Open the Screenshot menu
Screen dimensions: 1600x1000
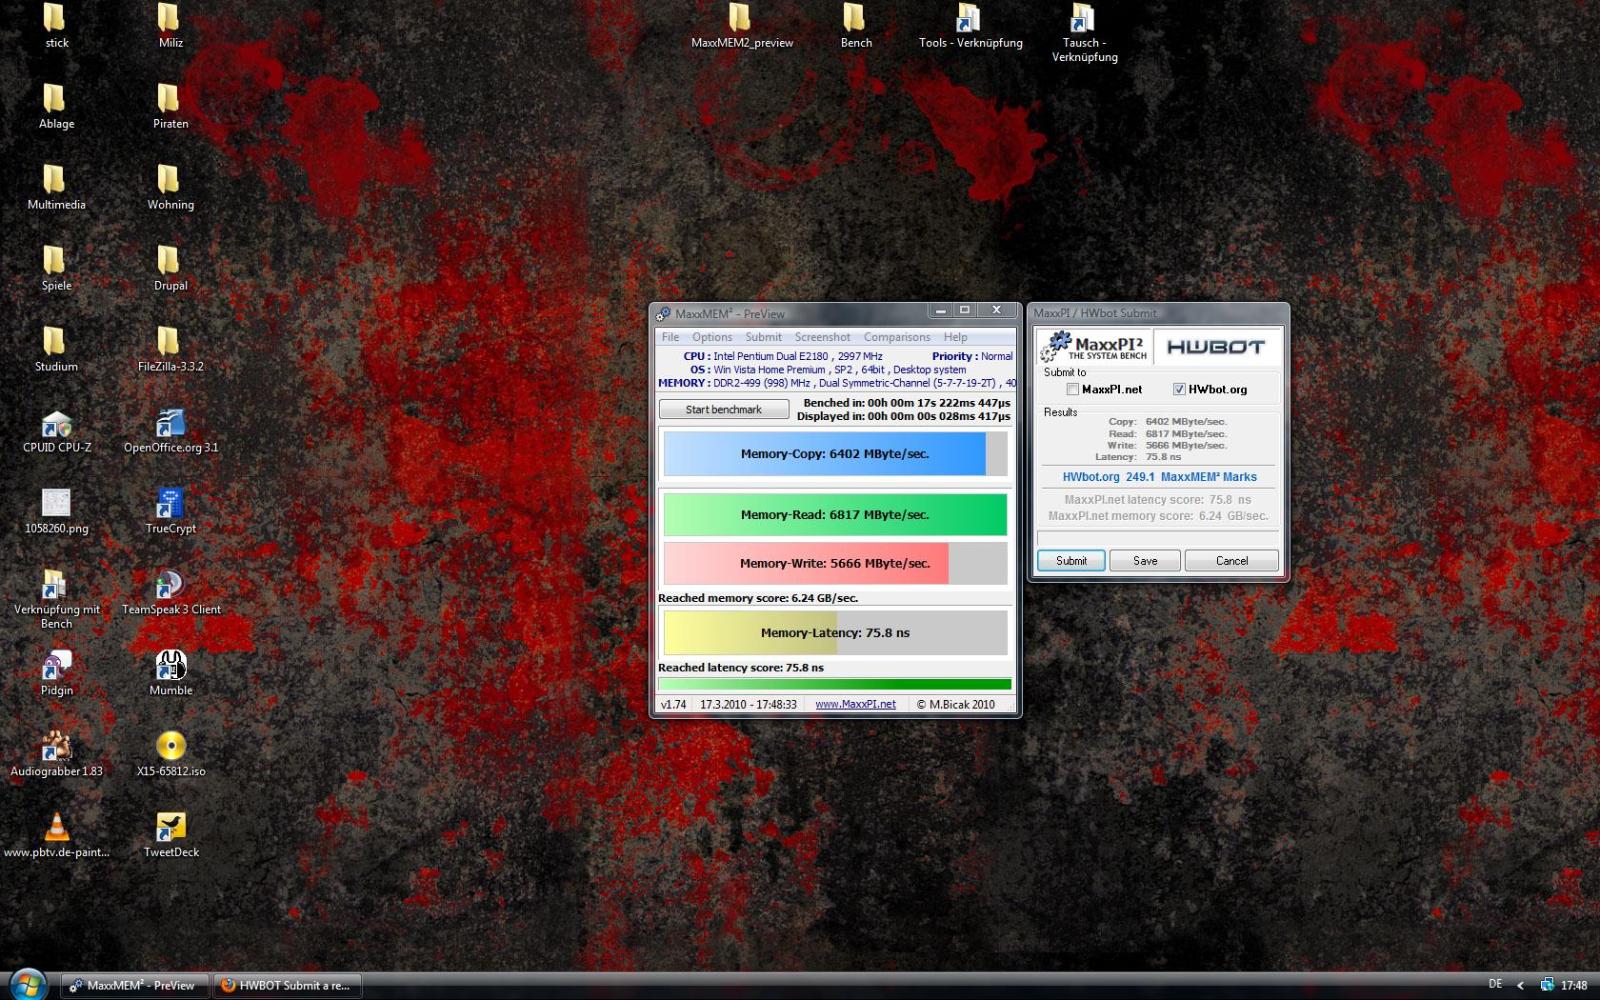[822, 337]
